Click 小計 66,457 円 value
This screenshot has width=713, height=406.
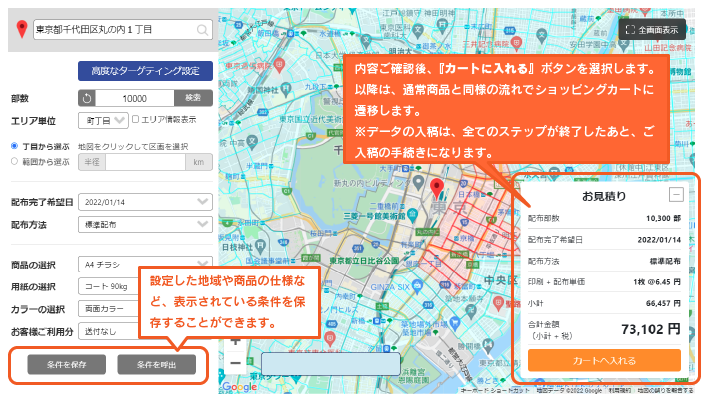(663, 303)
